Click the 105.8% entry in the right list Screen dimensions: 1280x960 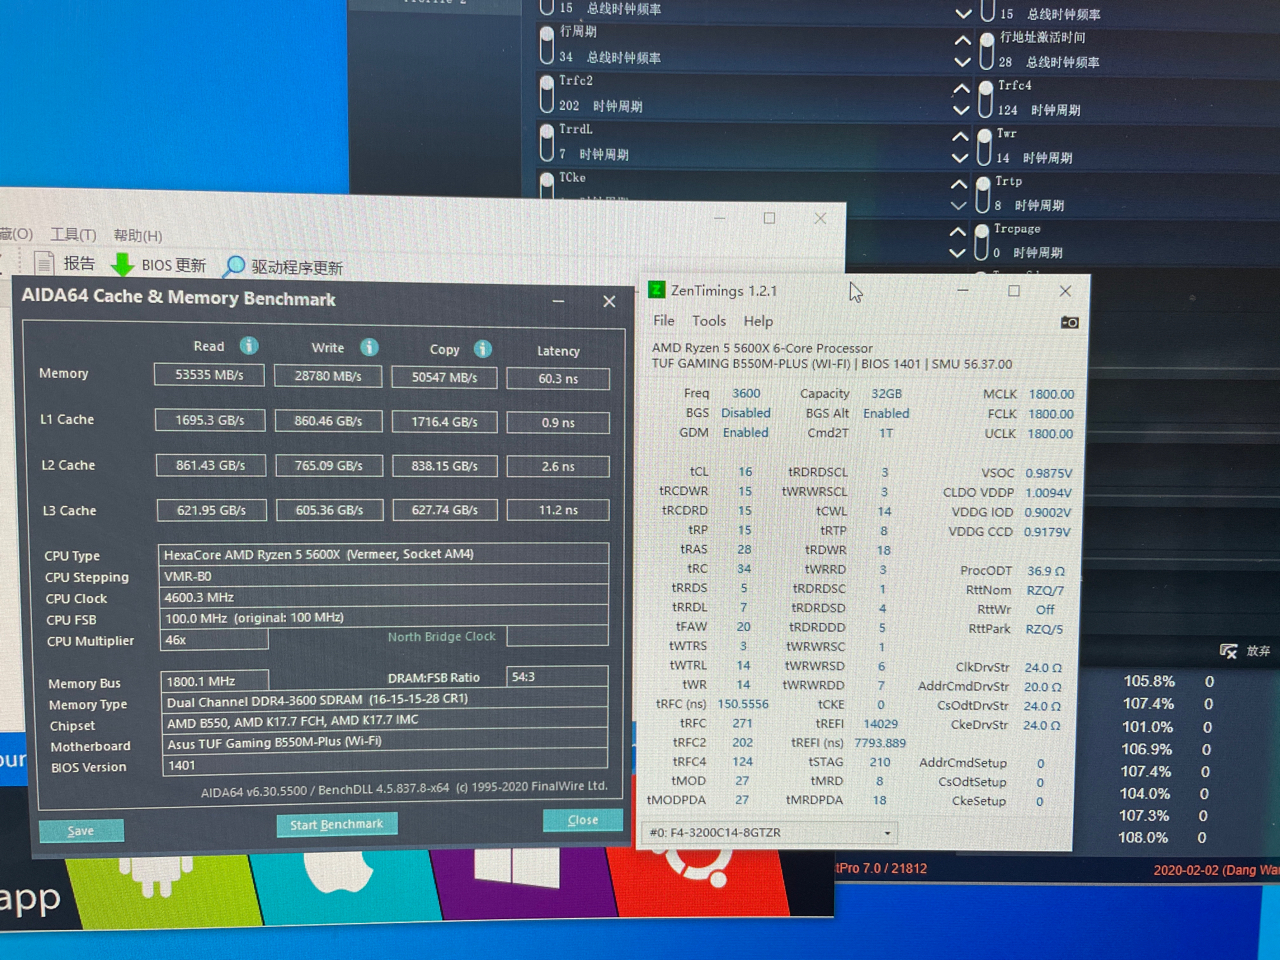click(1149, 681)
